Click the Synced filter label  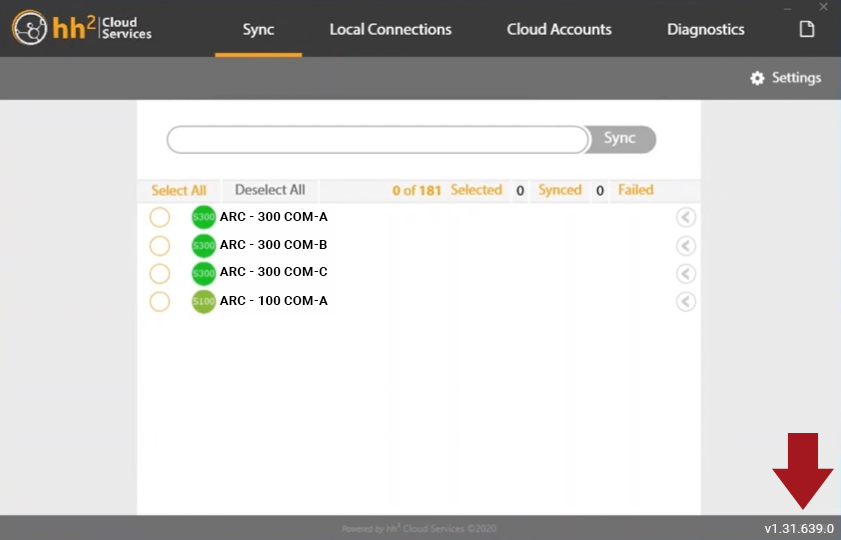tap(560, 190)
